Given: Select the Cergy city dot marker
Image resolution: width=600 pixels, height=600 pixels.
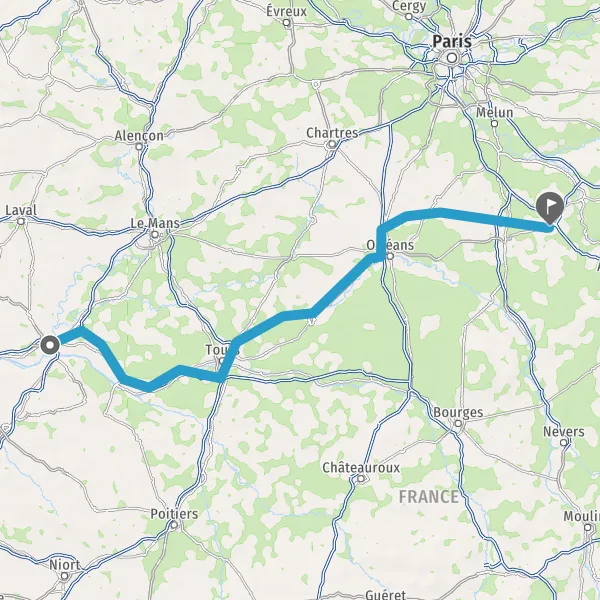Looking at the screenshot, I should (x=409, y=16).
